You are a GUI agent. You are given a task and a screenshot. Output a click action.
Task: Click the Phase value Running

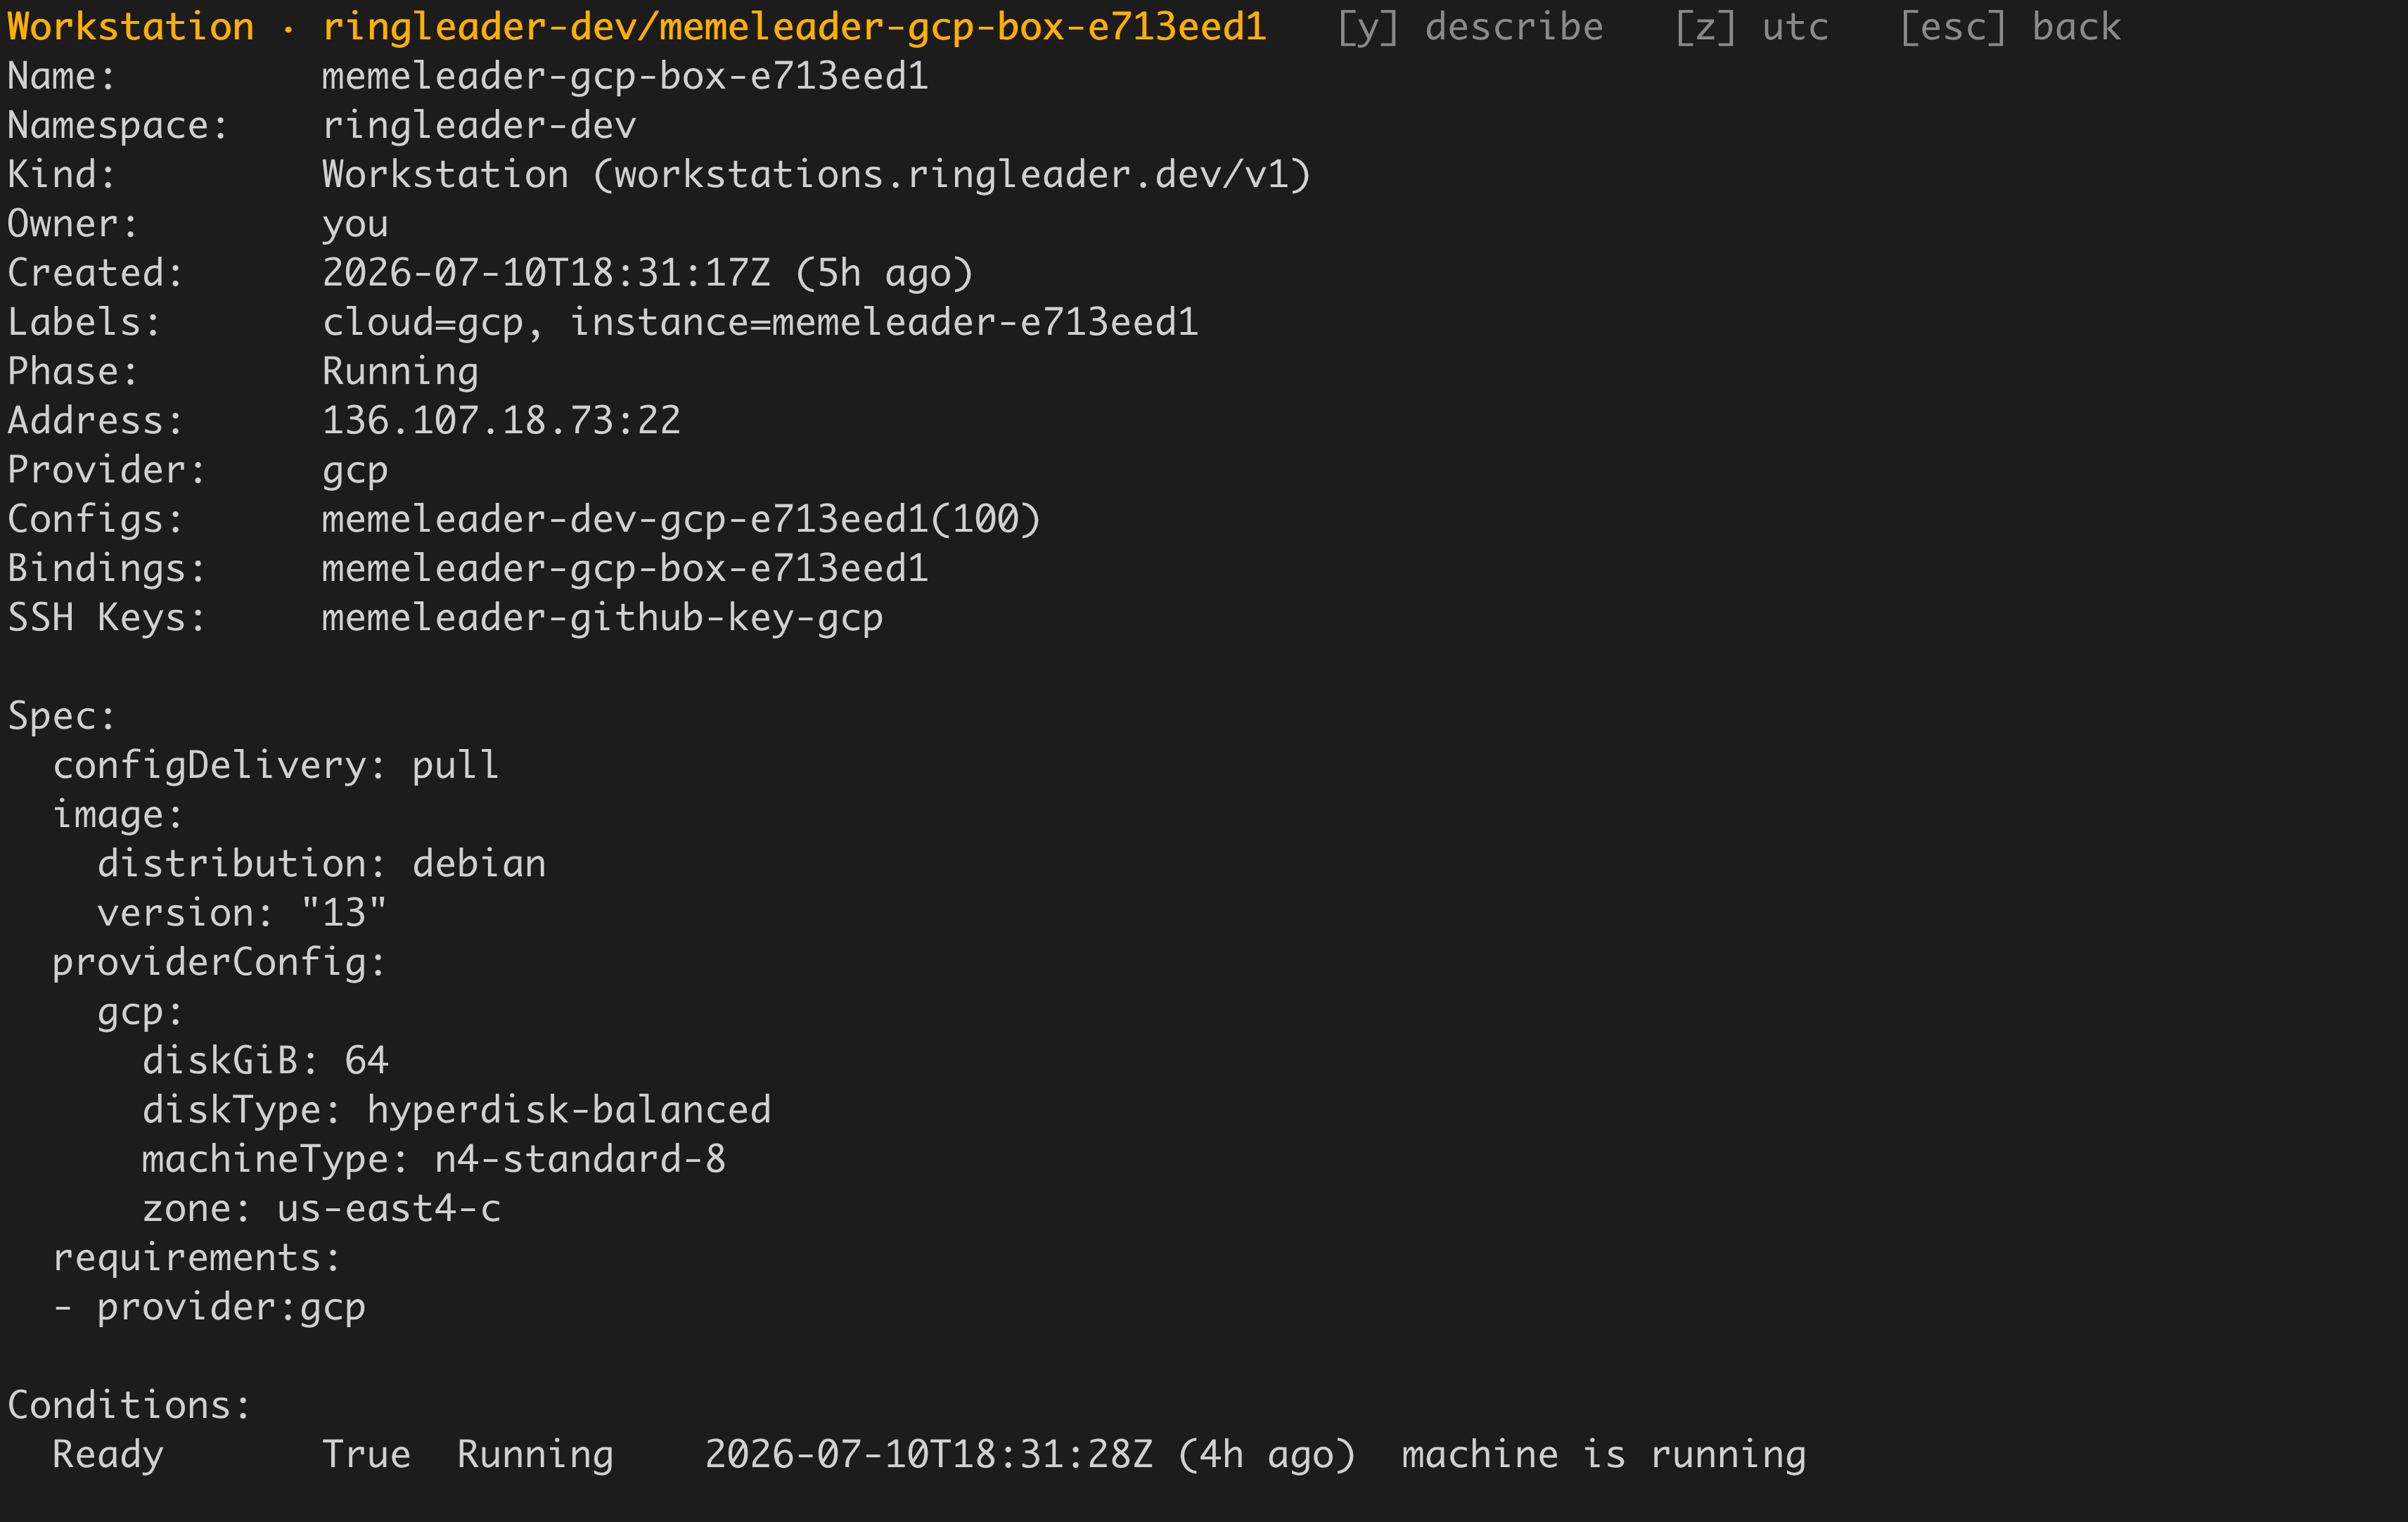(400, 371)
